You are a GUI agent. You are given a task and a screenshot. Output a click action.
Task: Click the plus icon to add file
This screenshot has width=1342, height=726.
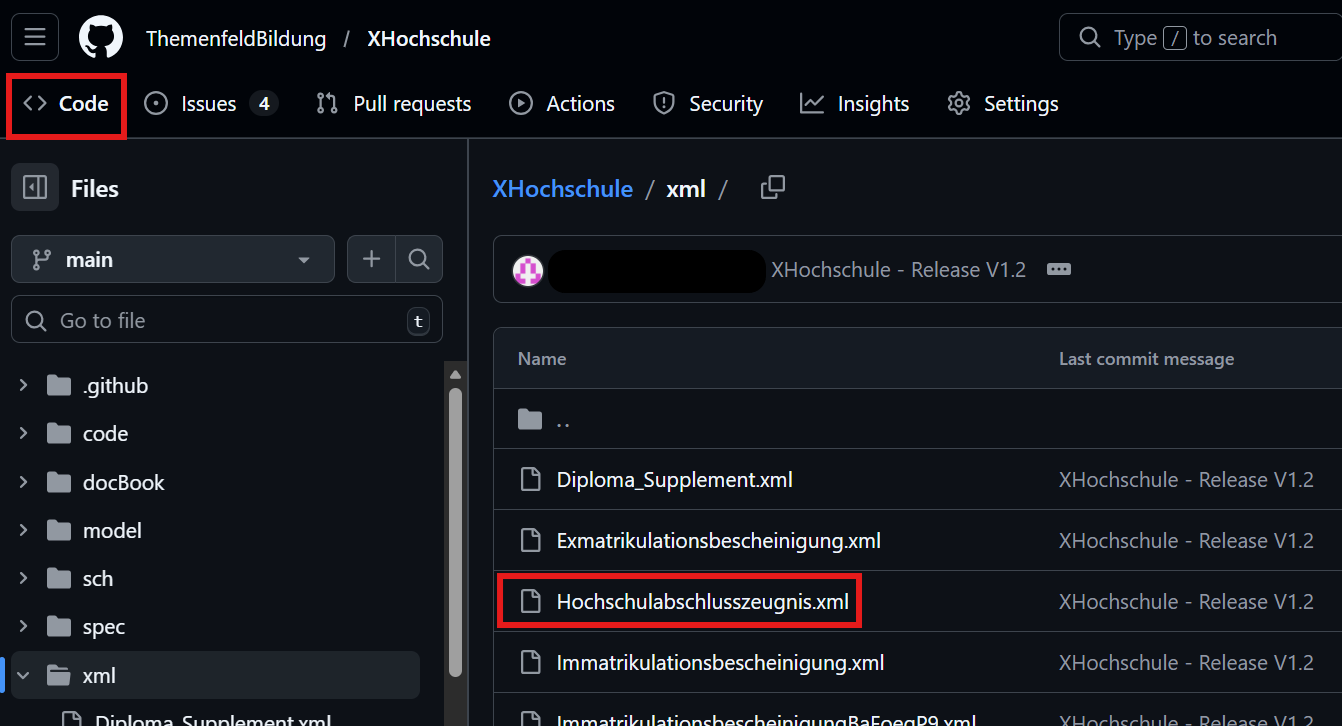[372, 260]
